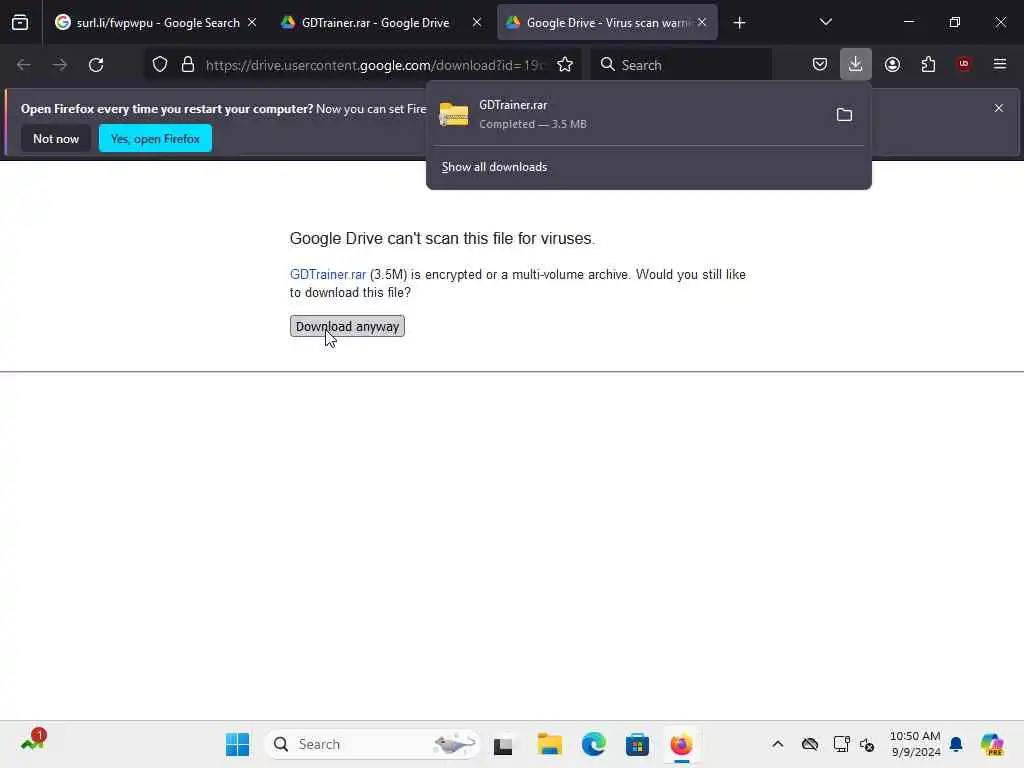View site security padlock info
Image resolution: width=1024 pixels, height=768 pixels.
188,65
